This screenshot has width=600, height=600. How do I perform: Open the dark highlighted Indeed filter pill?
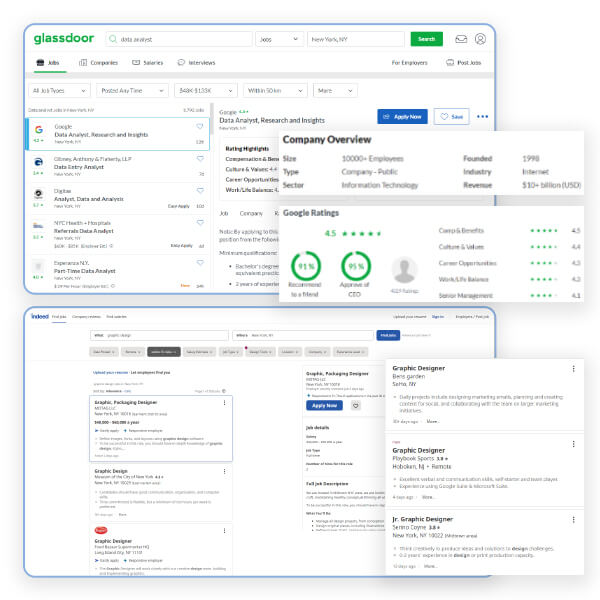(x=164, y=352)
